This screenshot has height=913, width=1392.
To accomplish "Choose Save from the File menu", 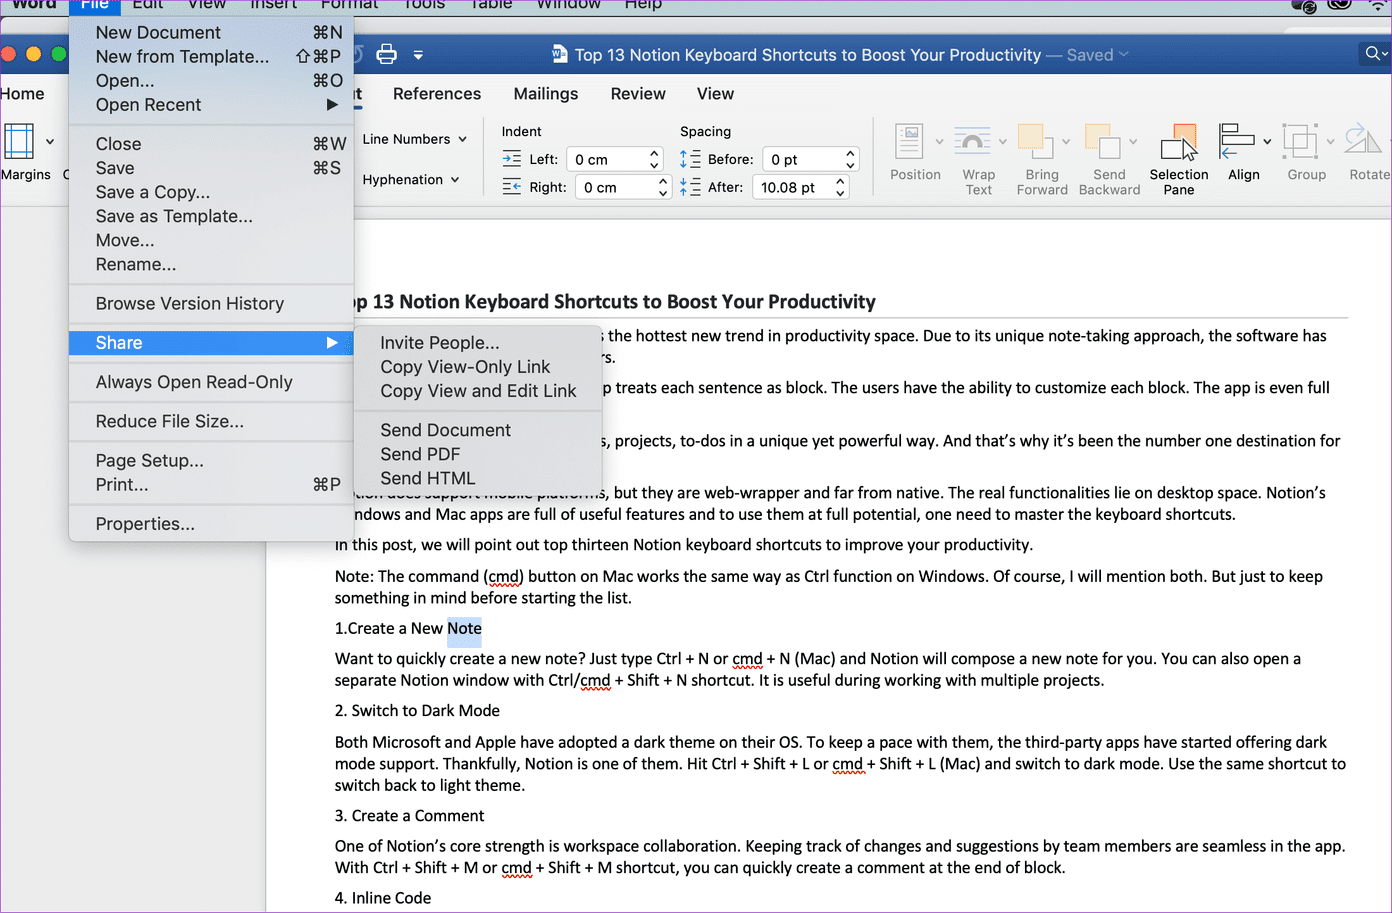I will click(211, 168).
